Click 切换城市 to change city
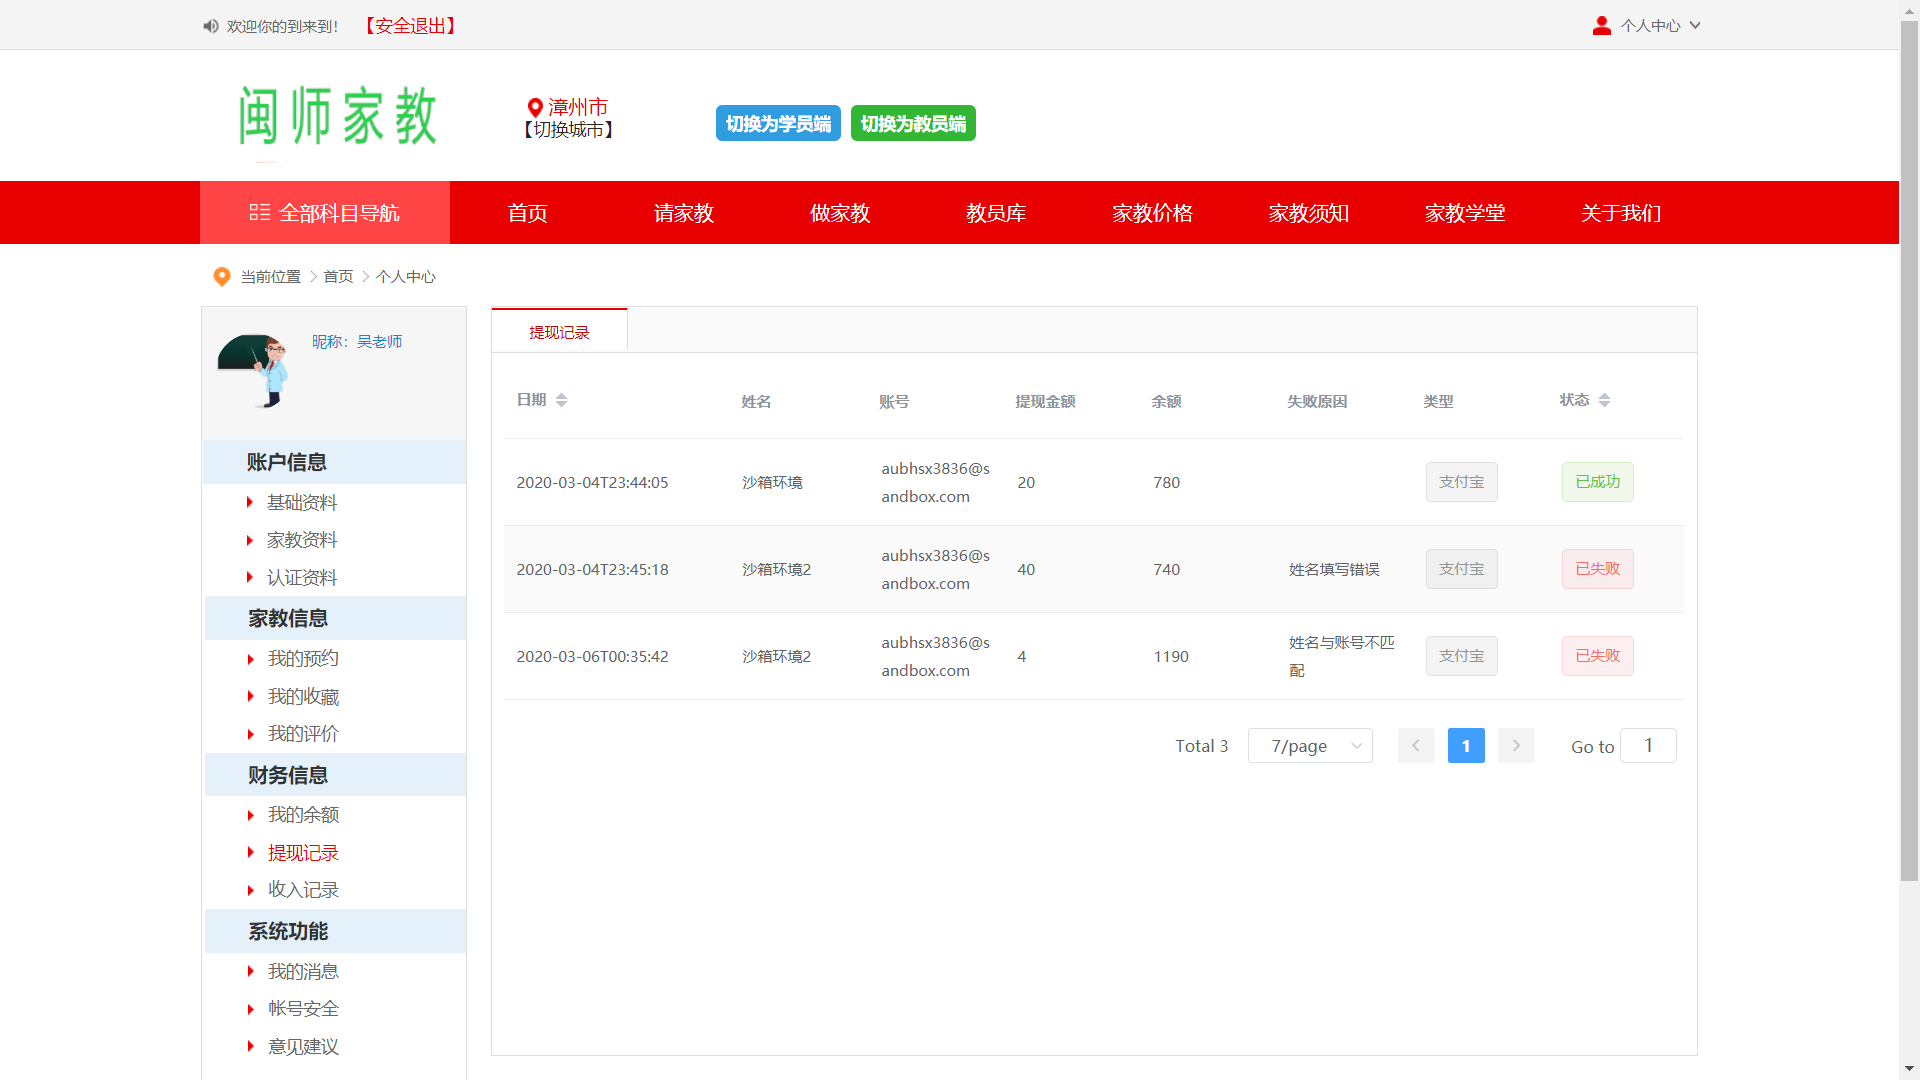Image resolution: width=1920 pixels, height=1080 pixels. (x=568, y=130)
